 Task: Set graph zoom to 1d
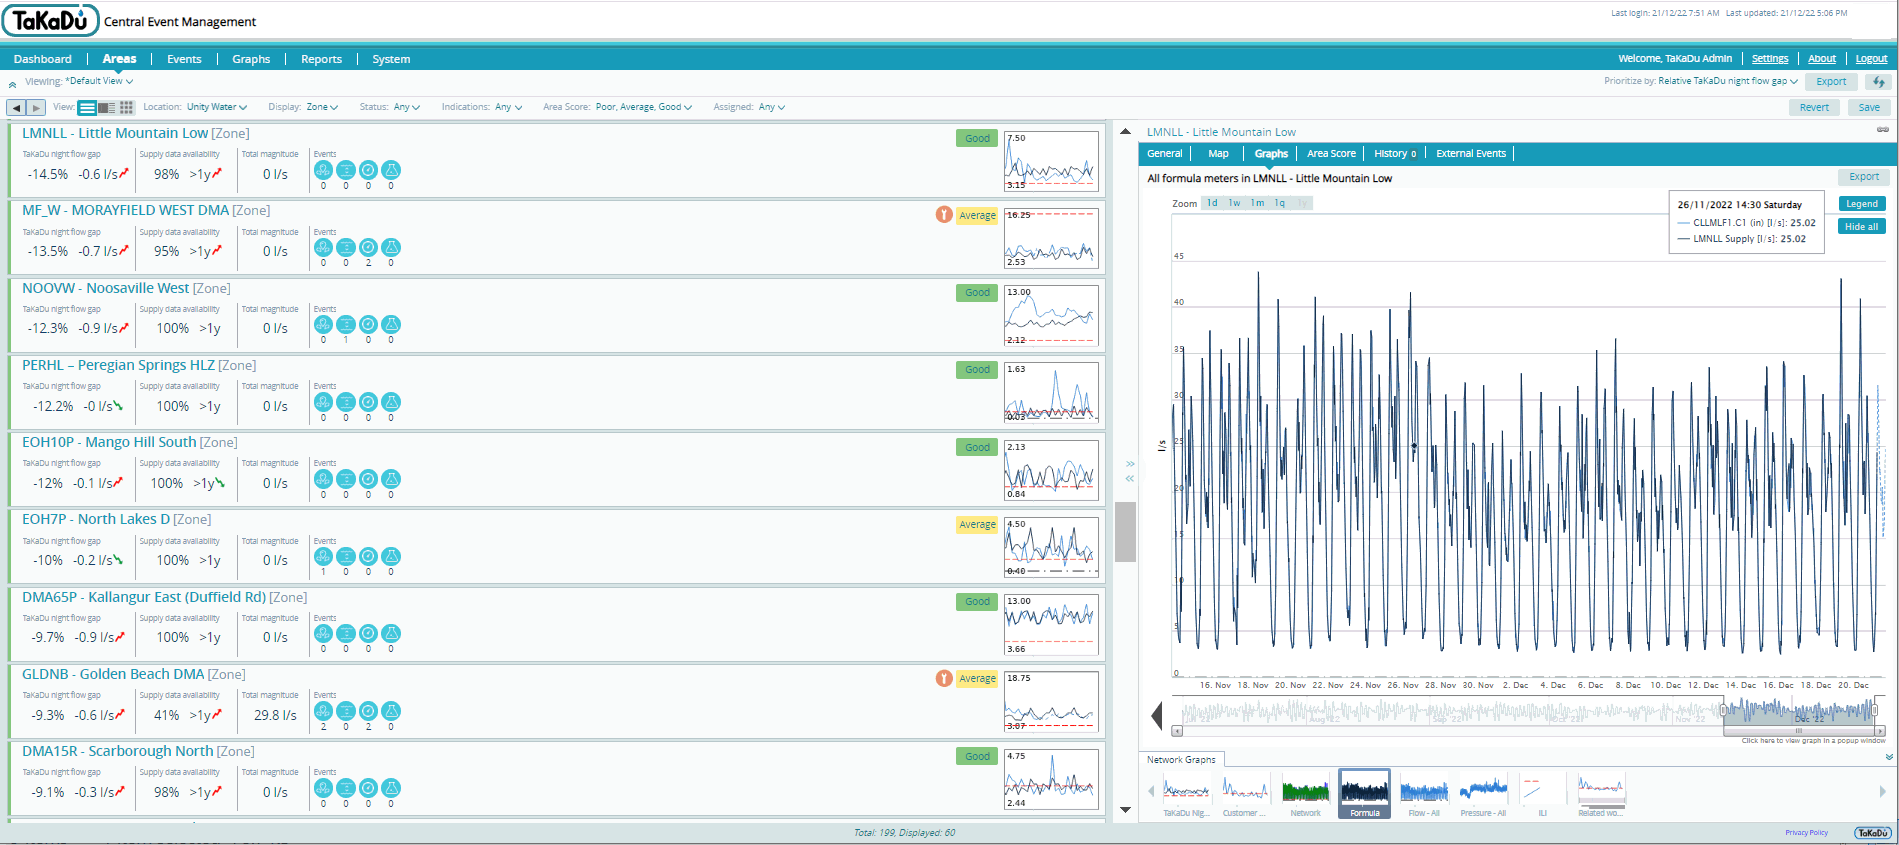1212,203
